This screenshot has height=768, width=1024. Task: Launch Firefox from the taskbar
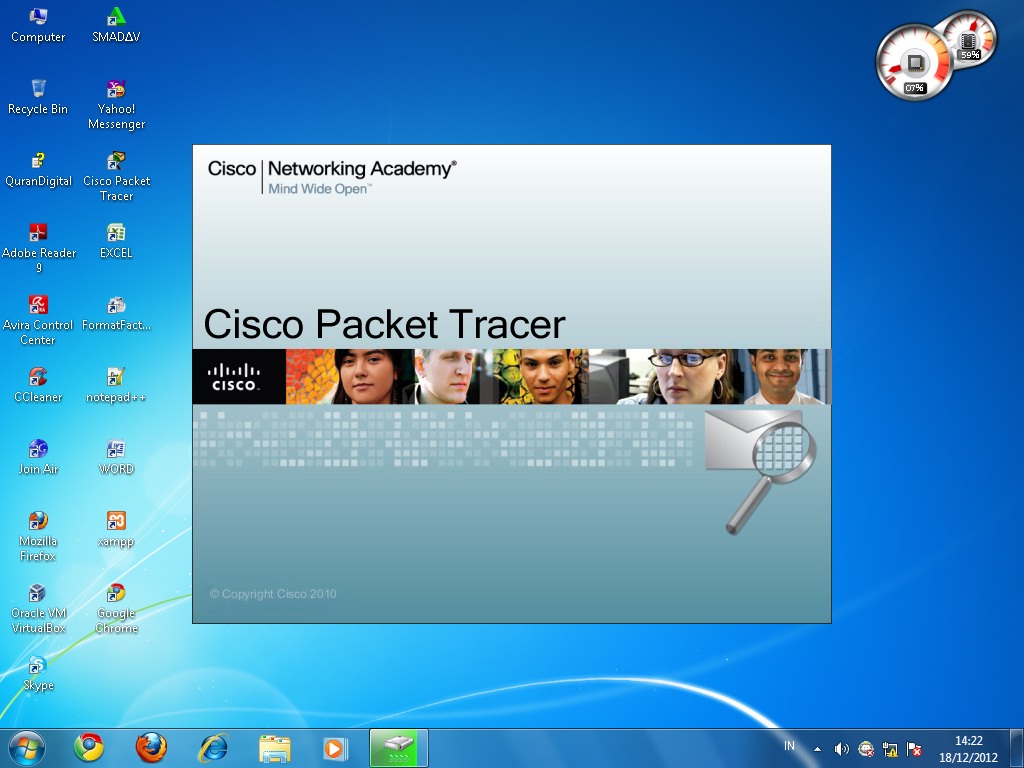pos(151,748)
